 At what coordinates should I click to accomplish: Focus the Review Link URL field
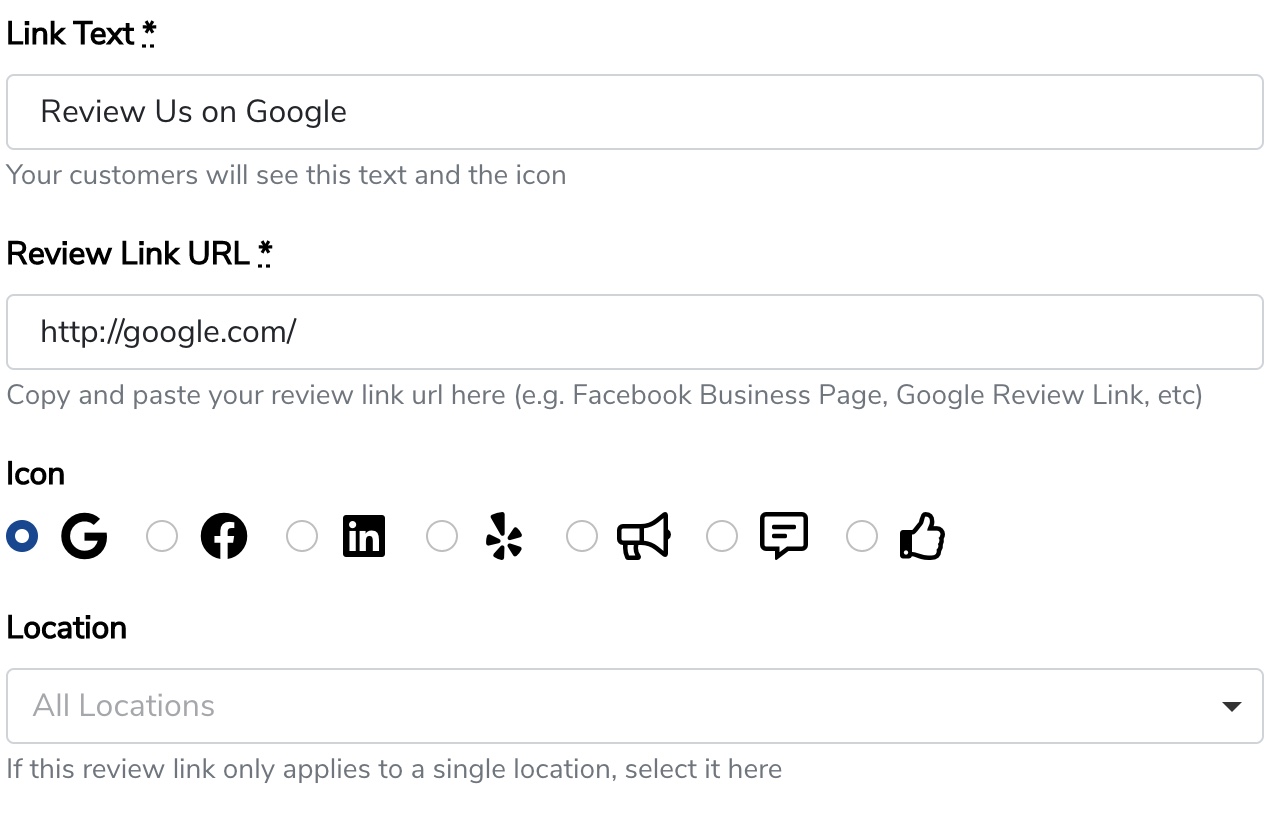point(634,332)
